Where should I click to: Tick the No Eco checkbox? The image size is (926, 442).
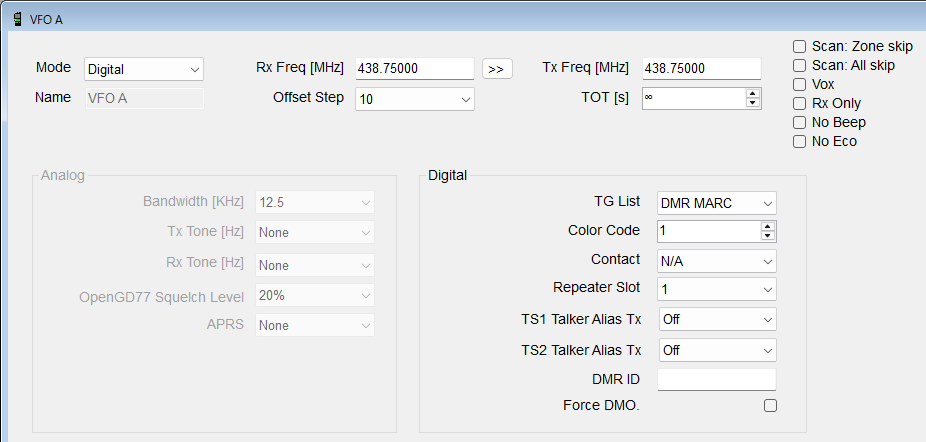pos(799,141)
